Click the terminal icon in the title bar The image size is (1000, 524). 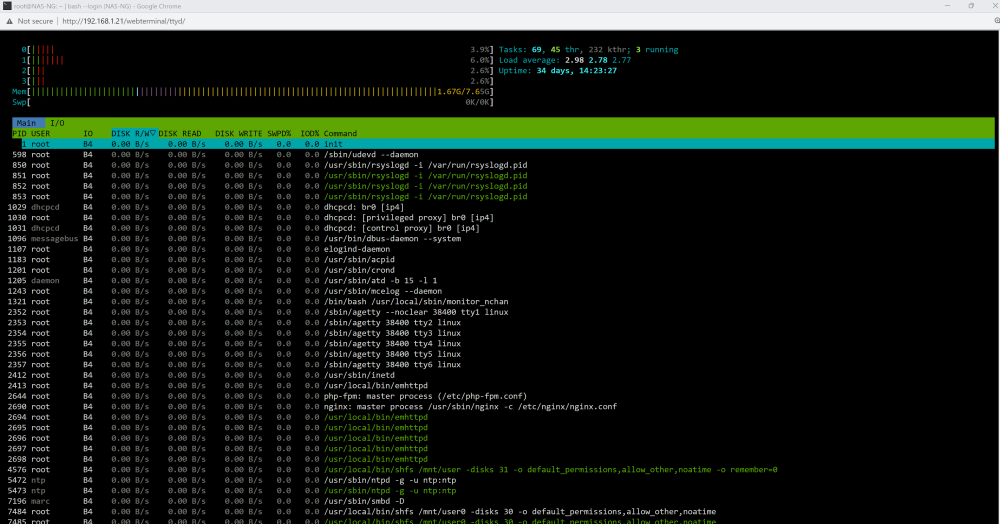7,6
